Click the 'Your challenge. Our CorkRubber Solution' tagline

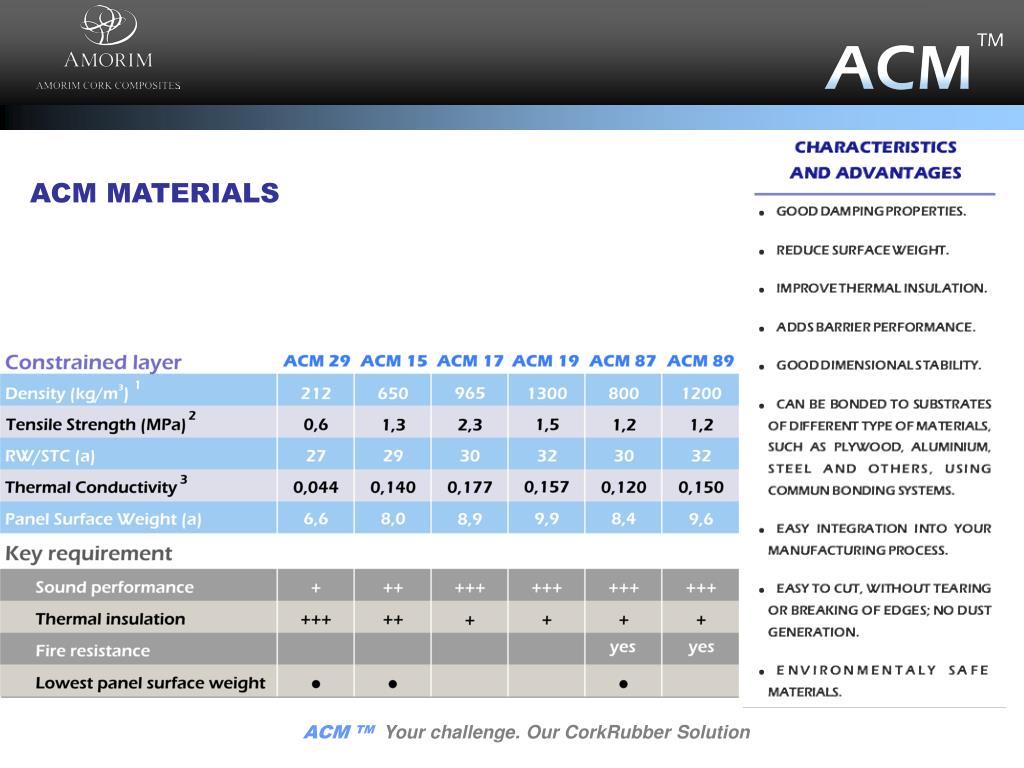point(568,732)
